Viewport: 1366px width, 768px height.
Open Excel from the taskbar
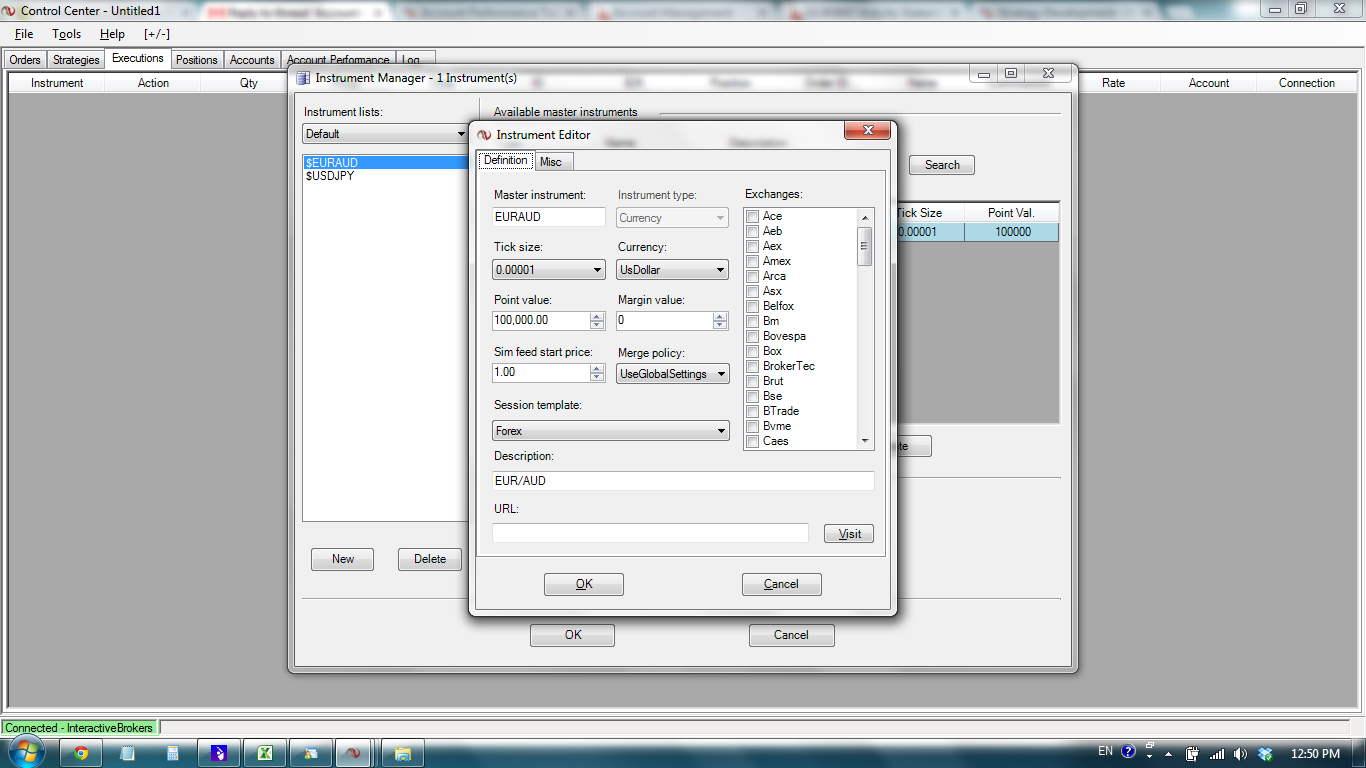[266, 753]
